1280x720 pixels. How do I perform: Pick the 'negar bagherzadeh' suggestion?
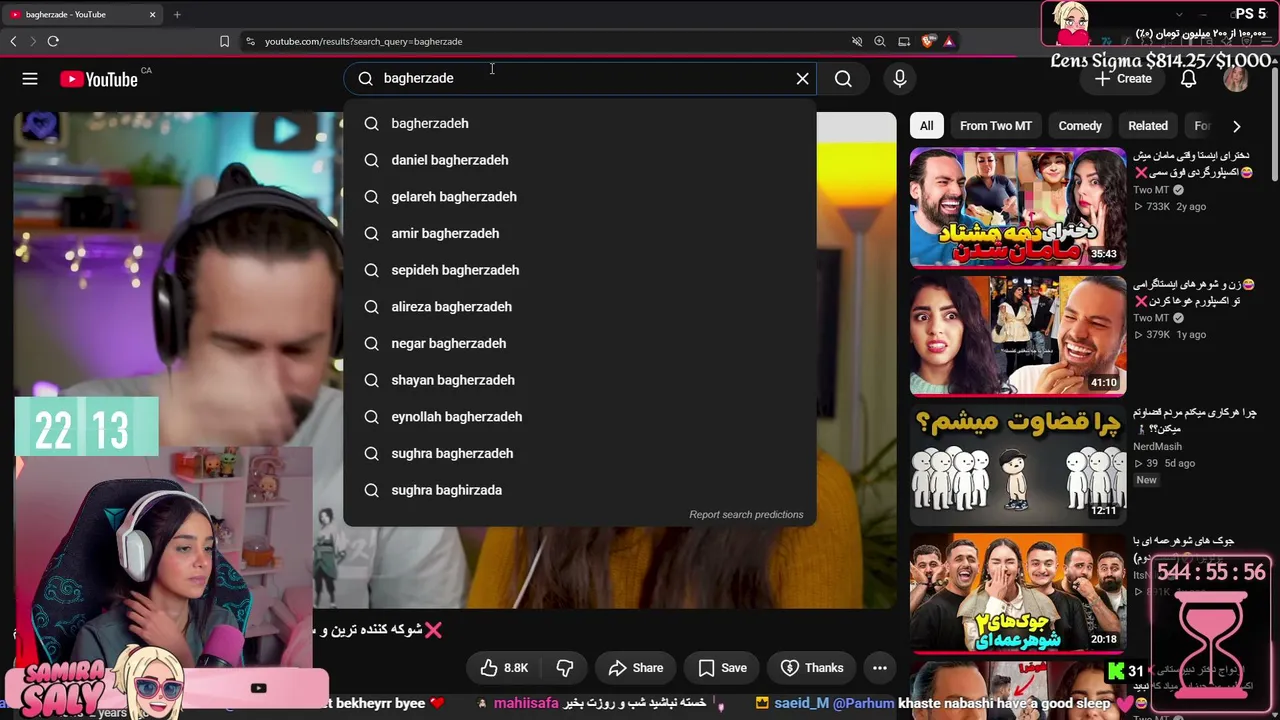click(580, 343)
